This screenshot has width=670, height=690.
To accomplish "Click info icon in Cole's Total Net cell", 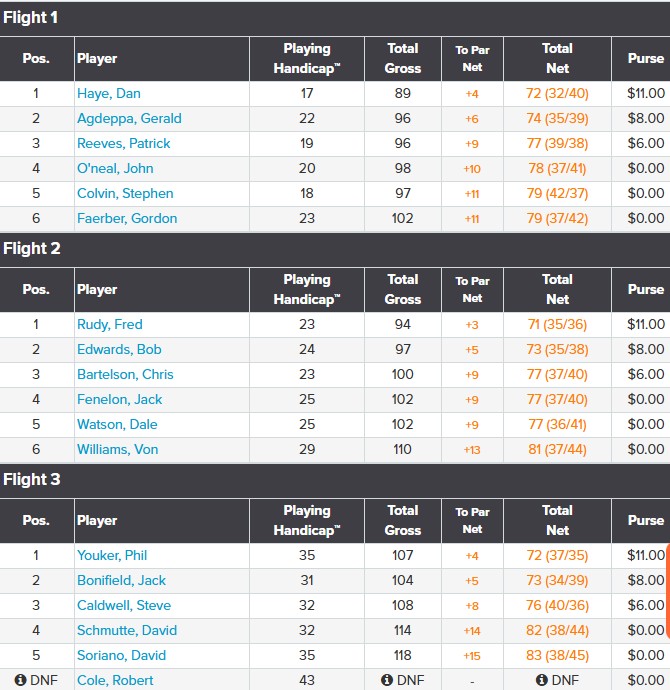I will (x=541, y=680).
